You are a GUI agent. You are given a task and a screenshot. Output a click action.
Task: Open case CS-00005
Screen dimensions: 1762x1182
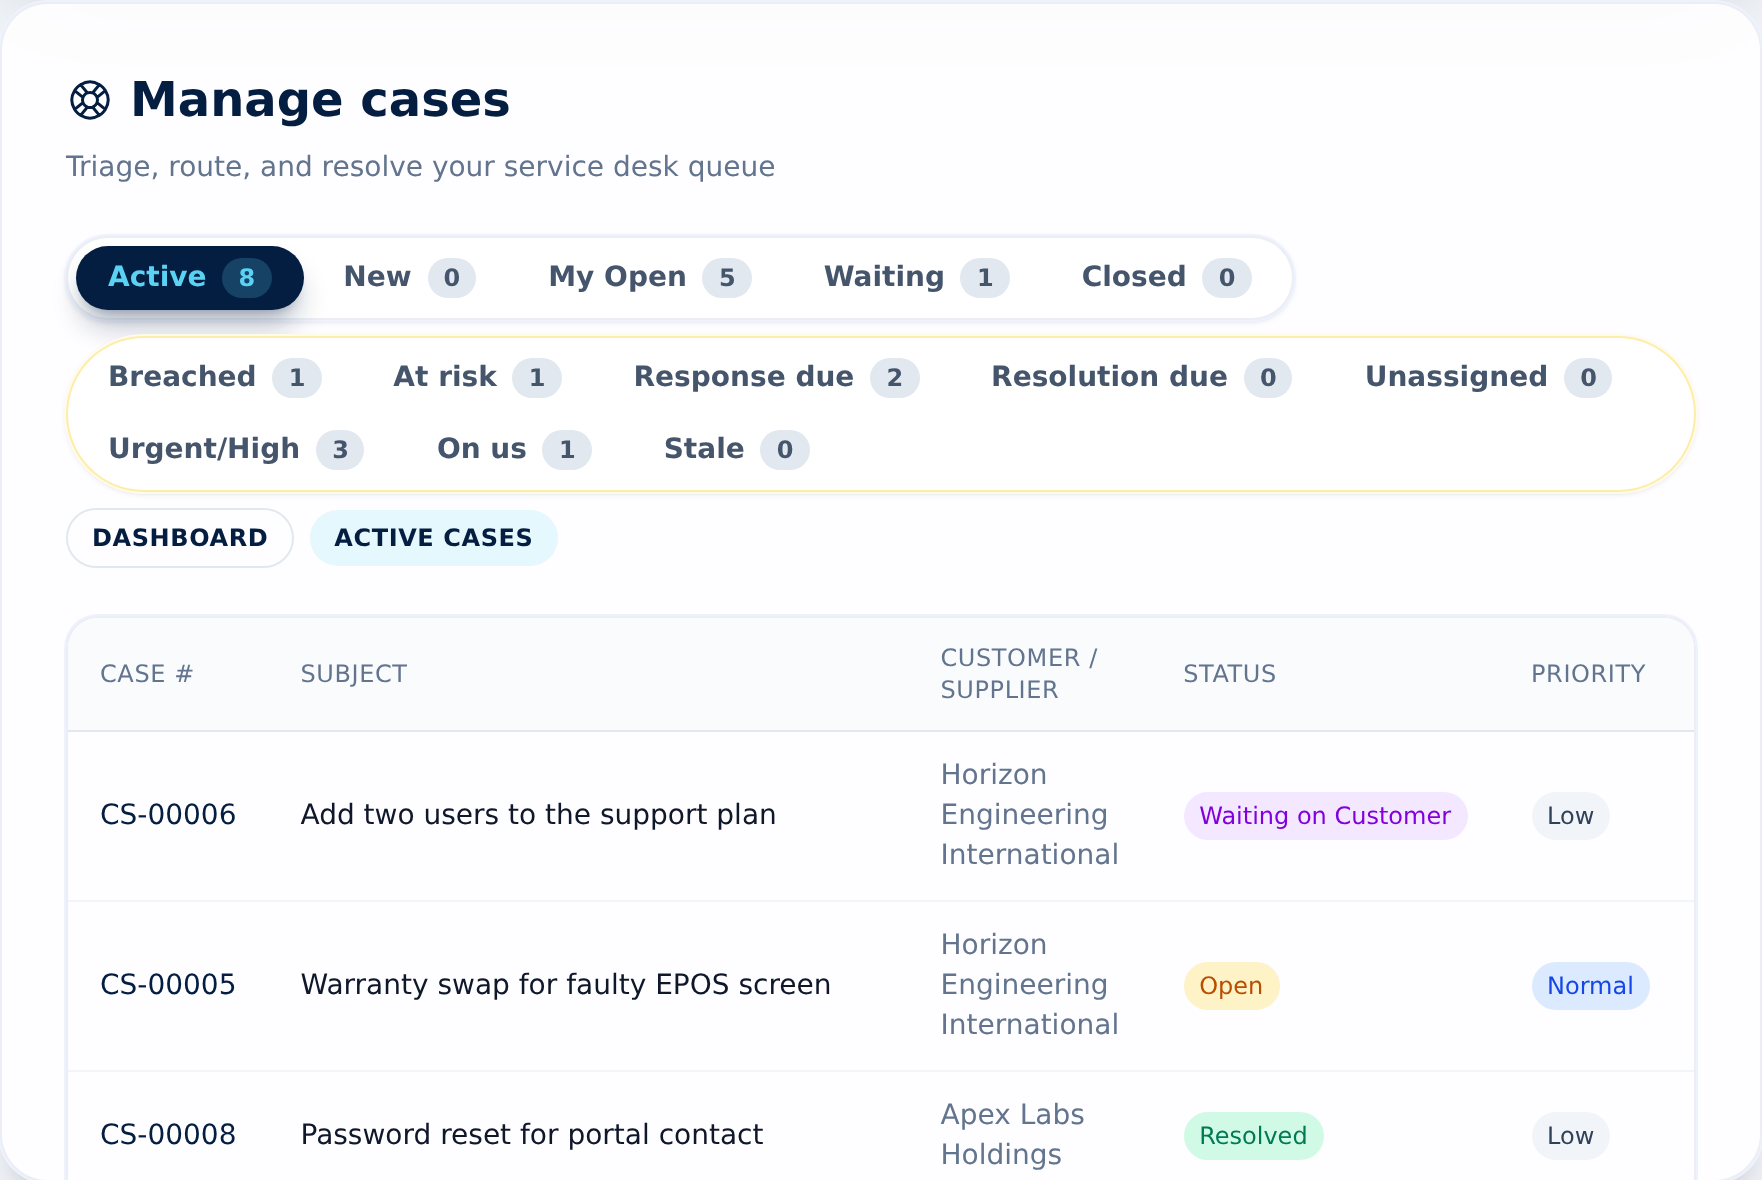pyautogui.click(x=168, y=985)
